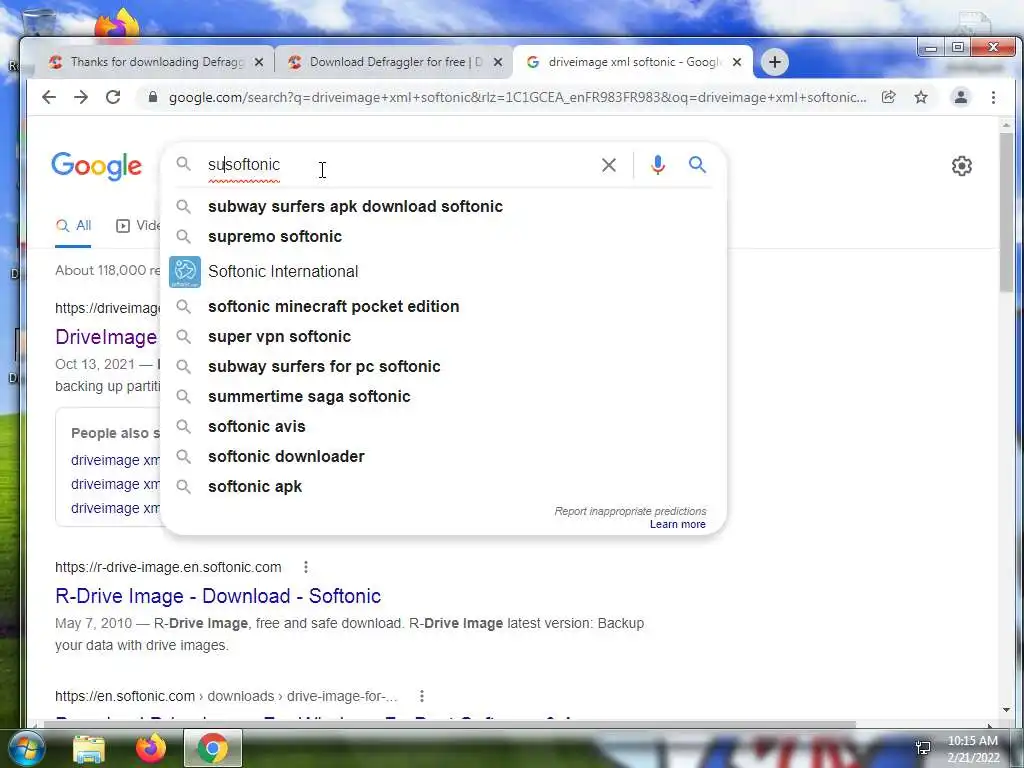The width and height of the screenshot is (1024, 768).
Task: Open the Chrome three-dot menu
Action: pos(993,97)
